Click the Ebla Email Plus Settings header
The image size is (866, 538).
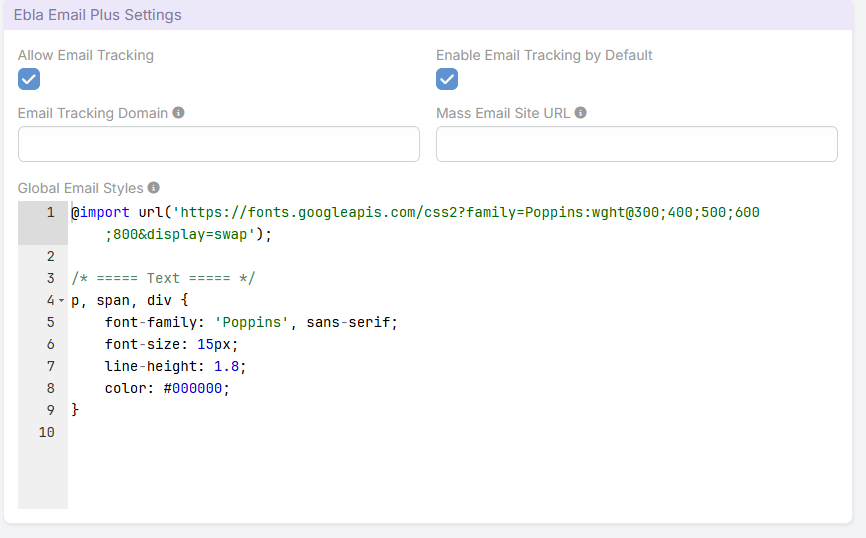tap(98, 15)
